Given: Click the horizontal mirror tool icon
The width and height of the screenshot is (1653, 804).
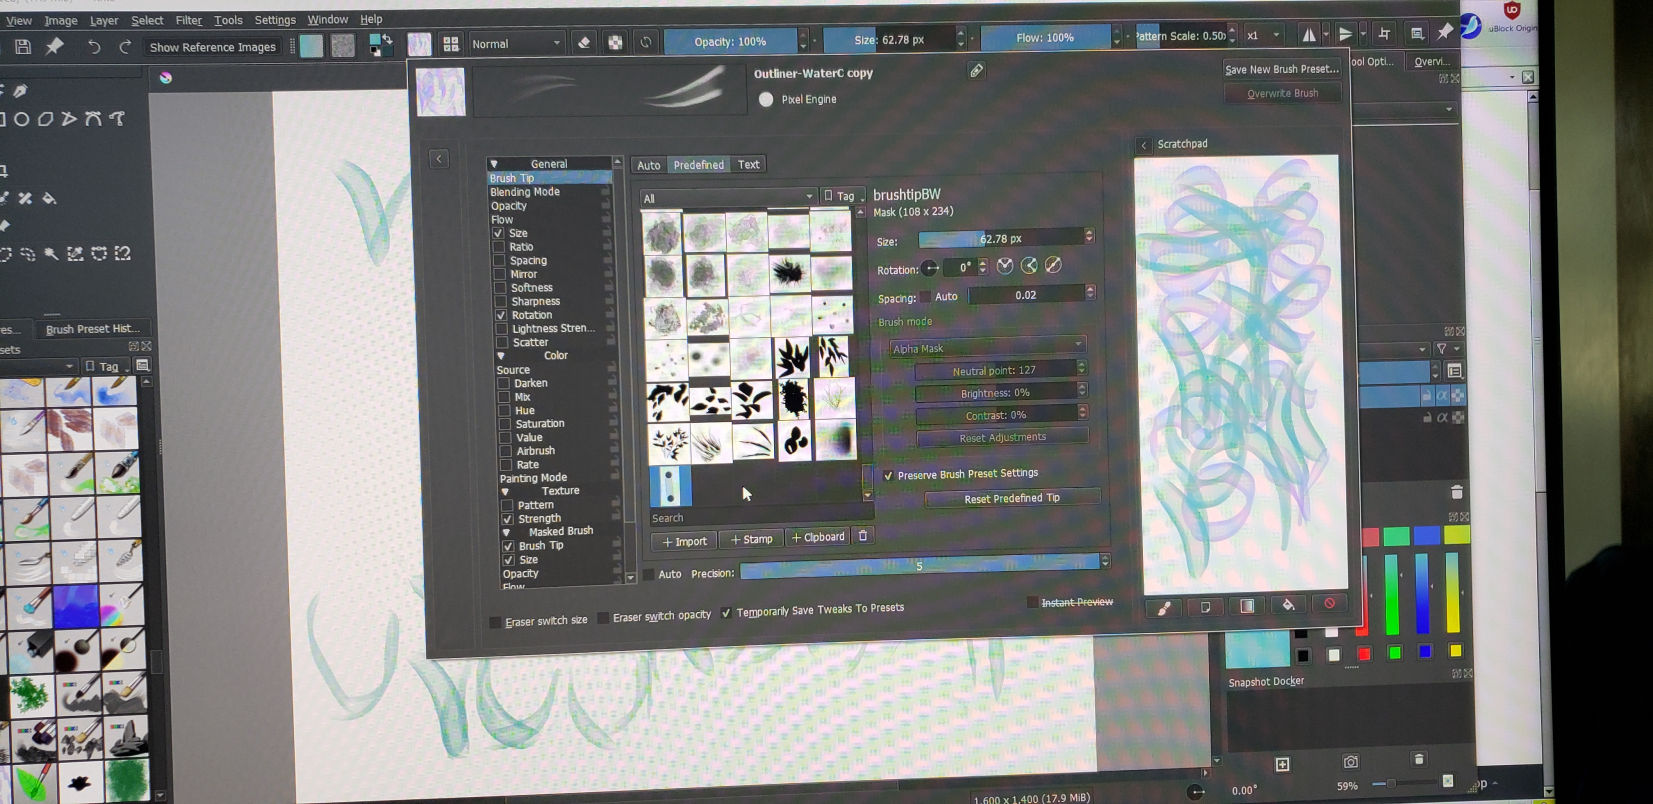Looking at the screenshot, I should click(x=1308, y=35).
